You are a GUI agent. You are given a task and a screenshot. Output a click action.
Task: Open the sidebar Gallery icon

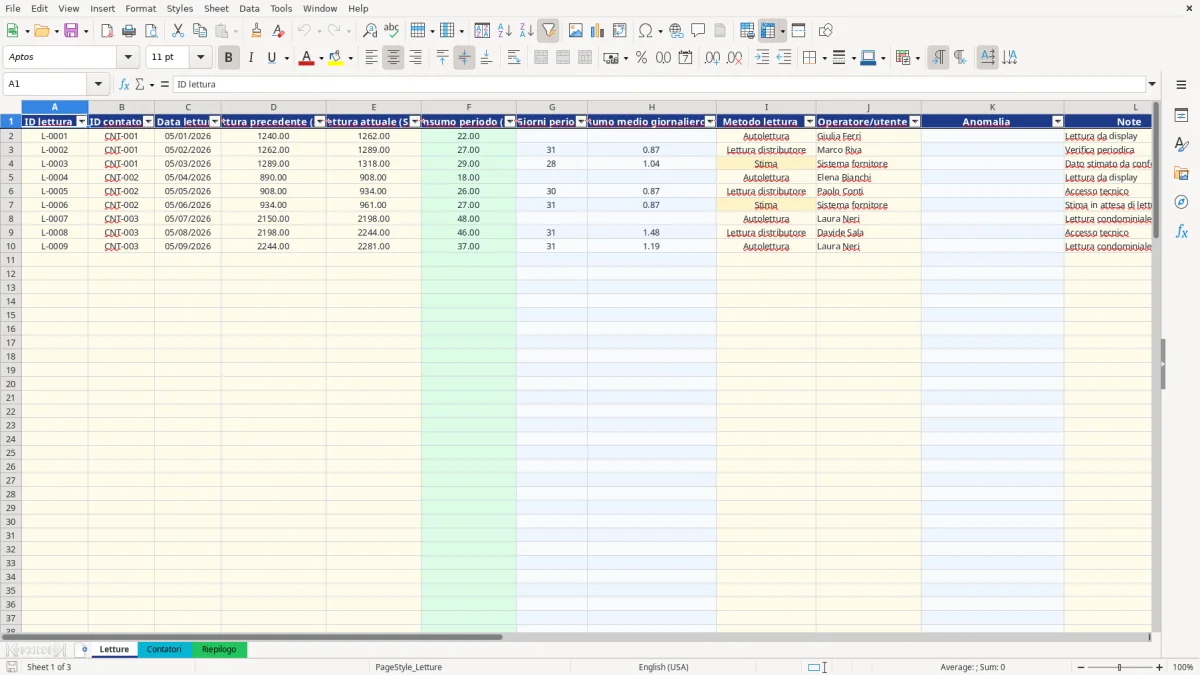point(1181,174)
